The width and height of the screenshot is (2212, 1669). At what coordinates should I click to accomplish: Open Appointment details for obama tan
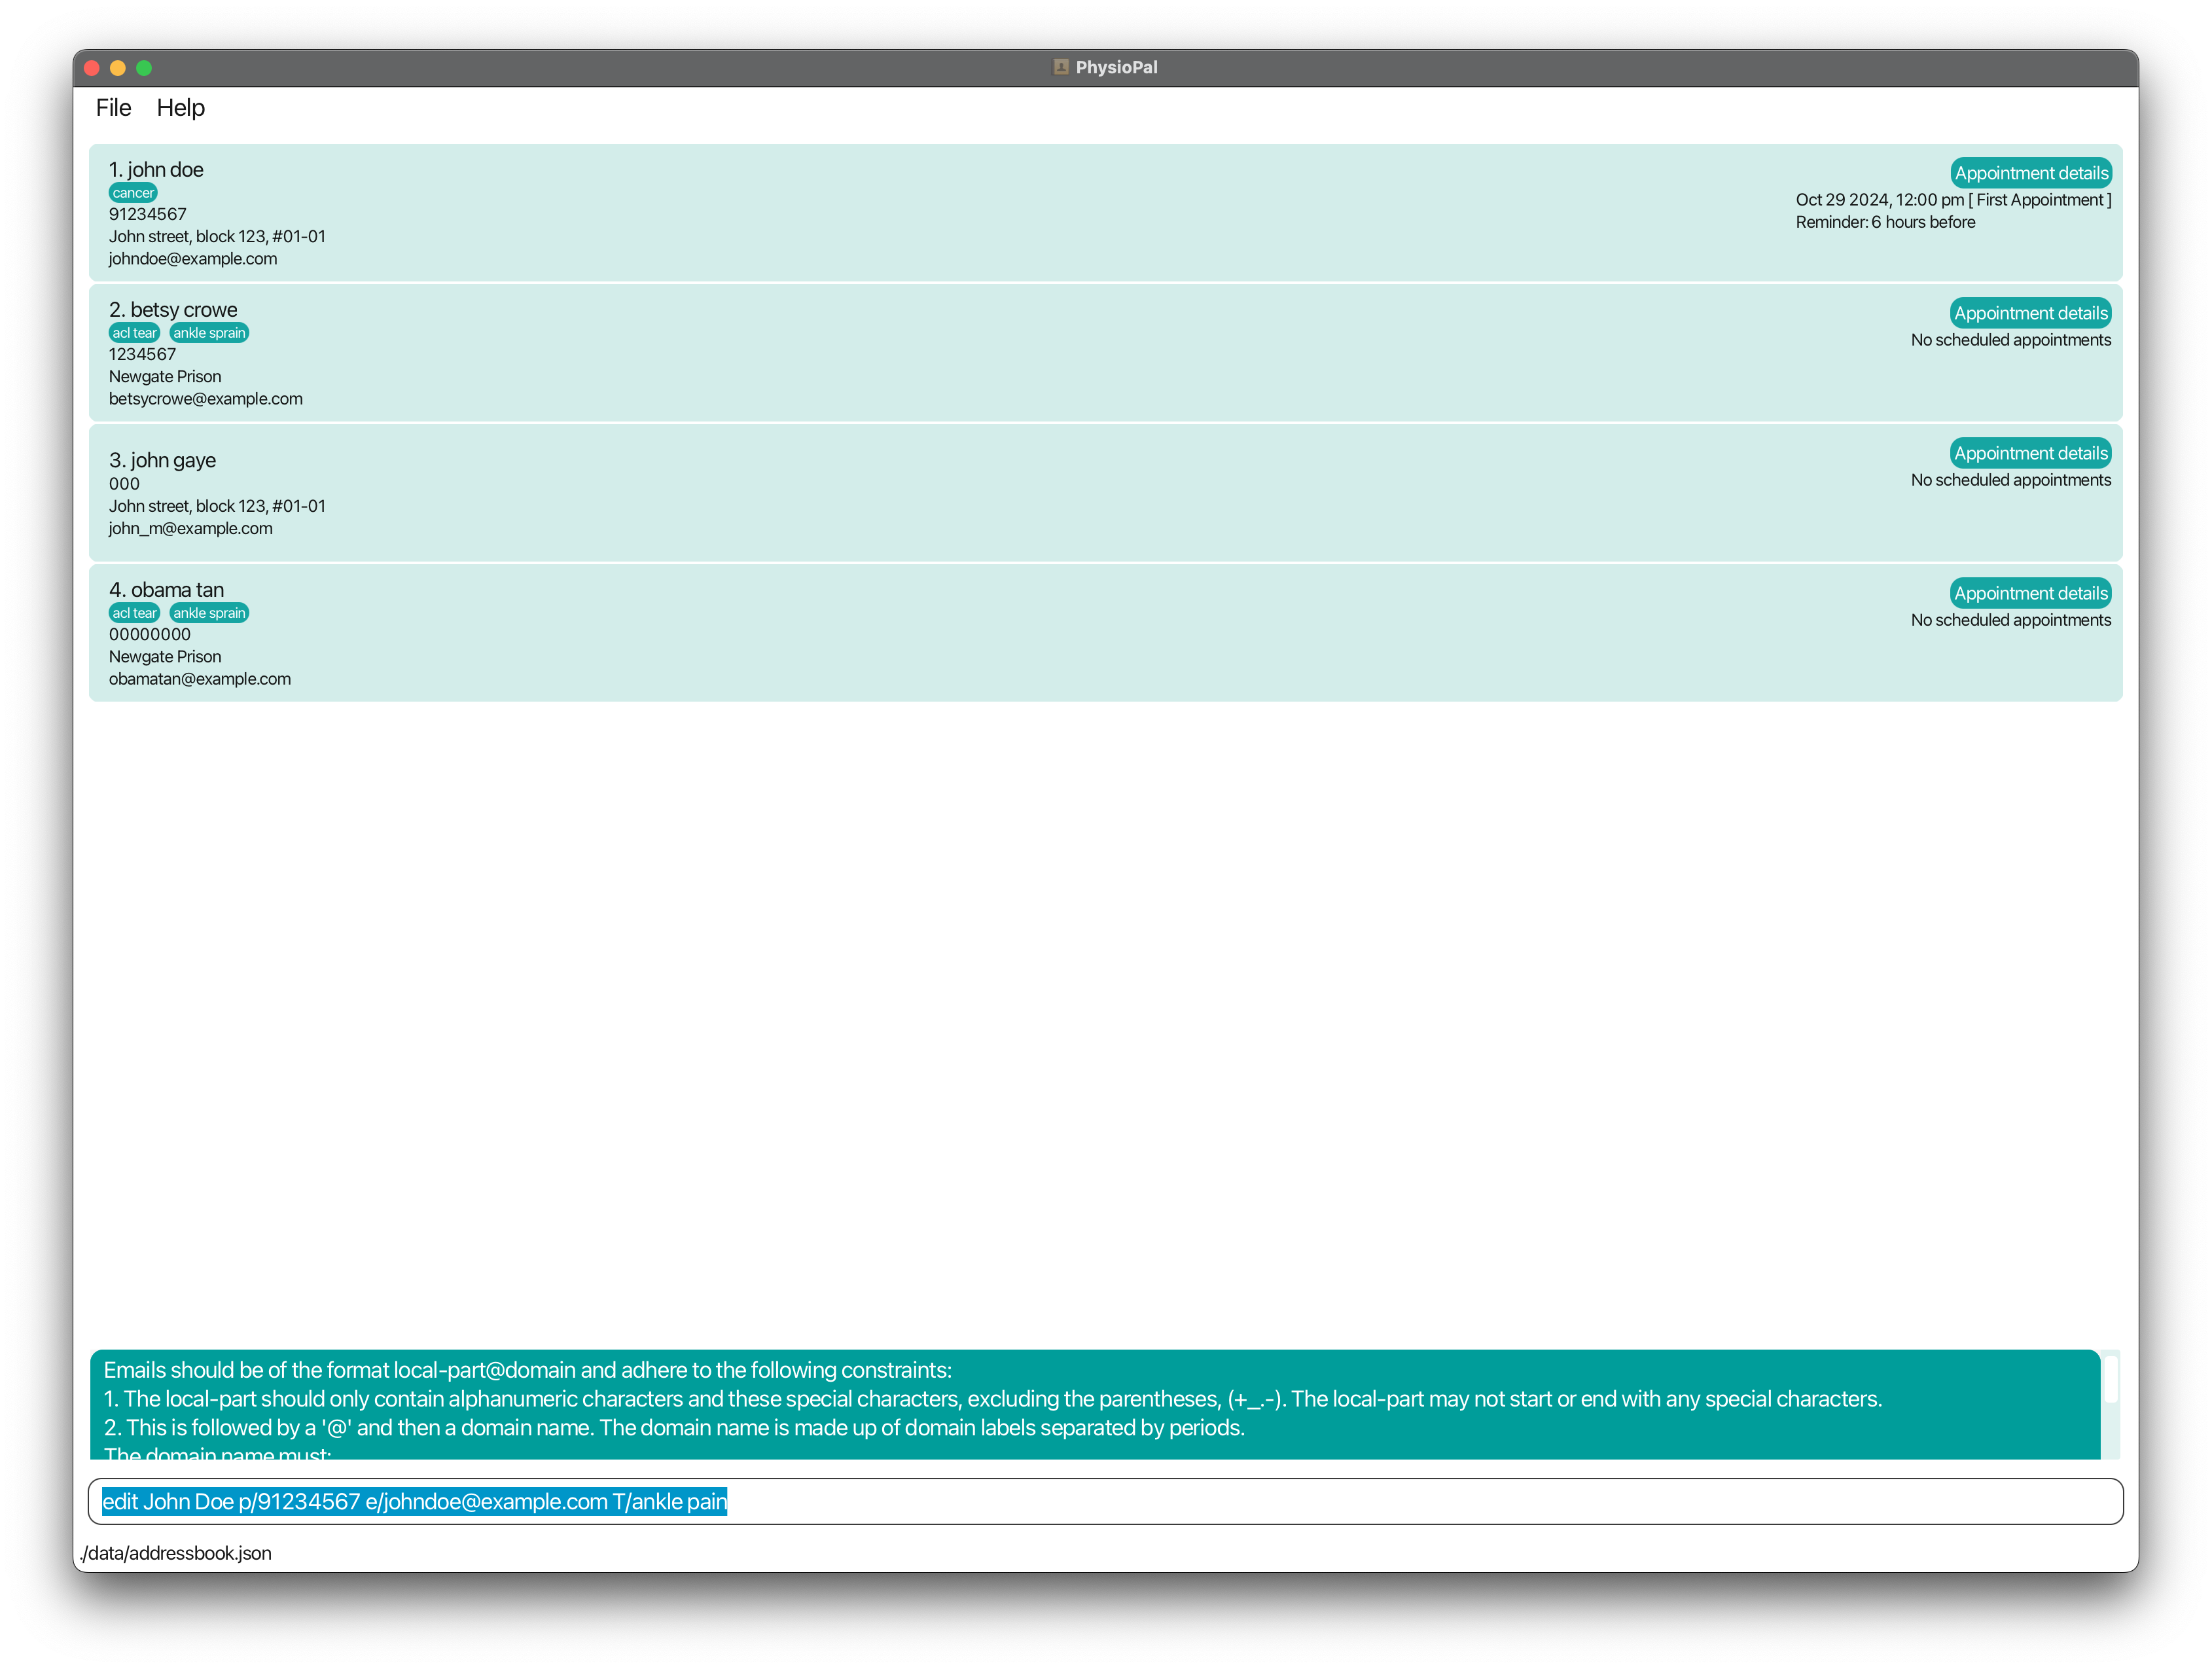[2030, 593]
